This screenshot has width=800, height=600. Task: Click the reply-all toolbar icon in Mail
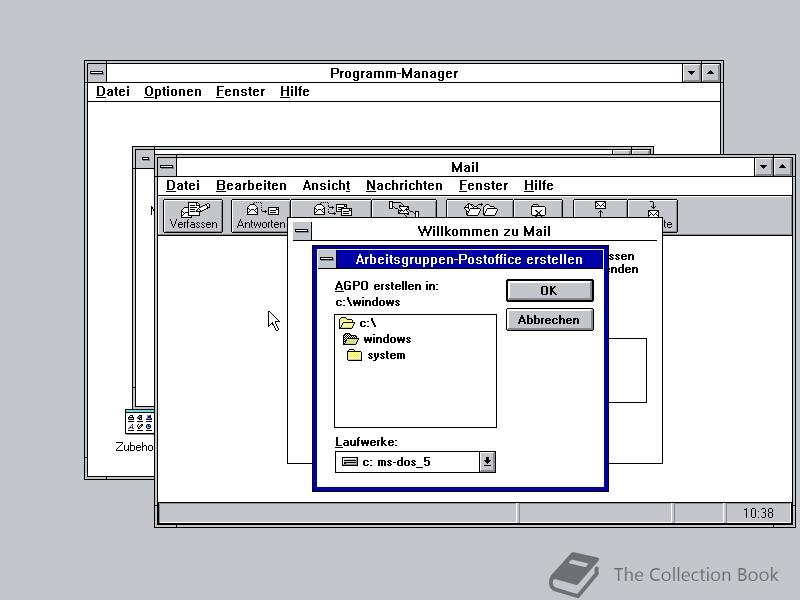[x=332, y=209]
